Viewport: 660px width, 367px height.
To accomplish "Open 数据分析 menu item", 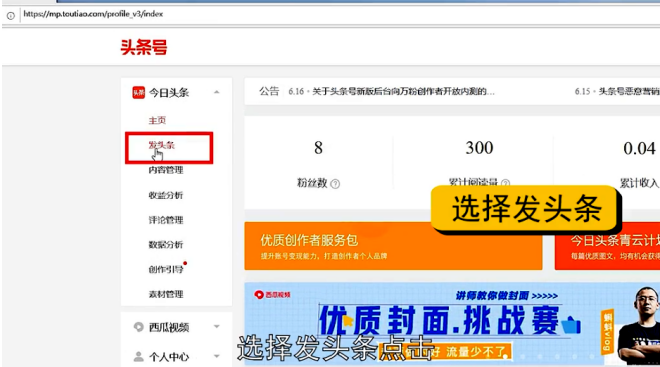I will pyautogui.click(x=166, y=245).
